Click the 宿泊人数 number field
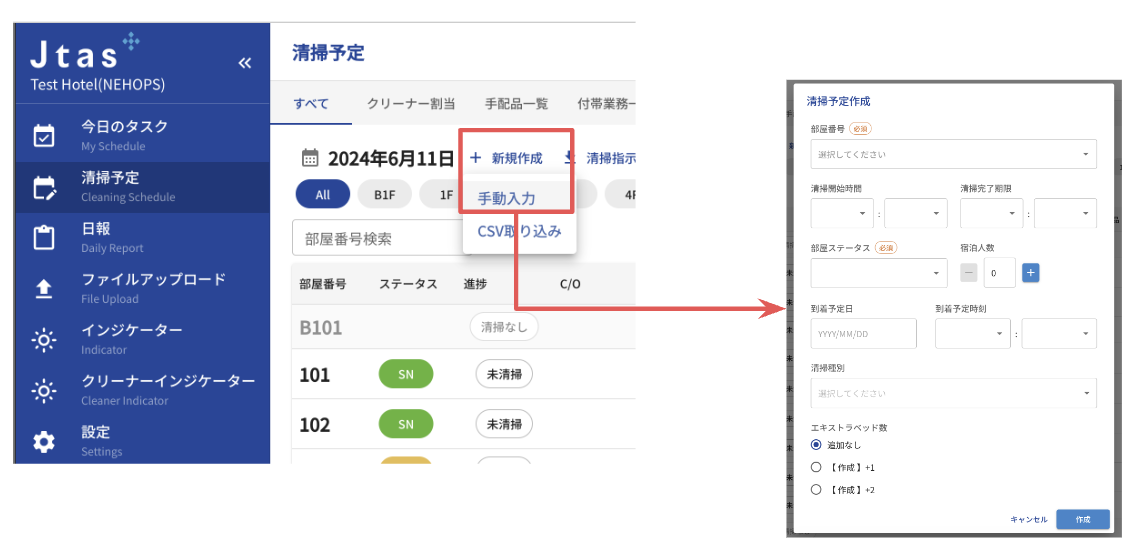Image resolution: width=1132 pixels, height=554 pixels. 1000,273
